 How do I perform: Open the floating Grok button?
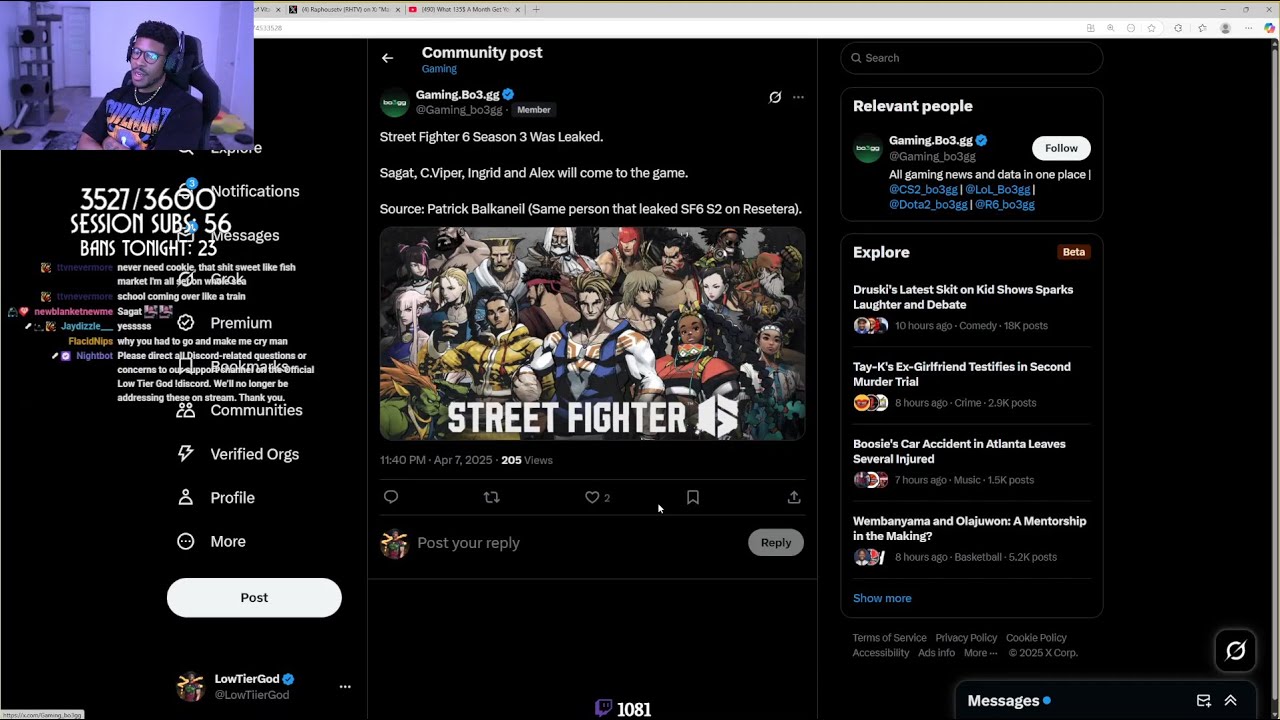click(x=1236, y=652)
